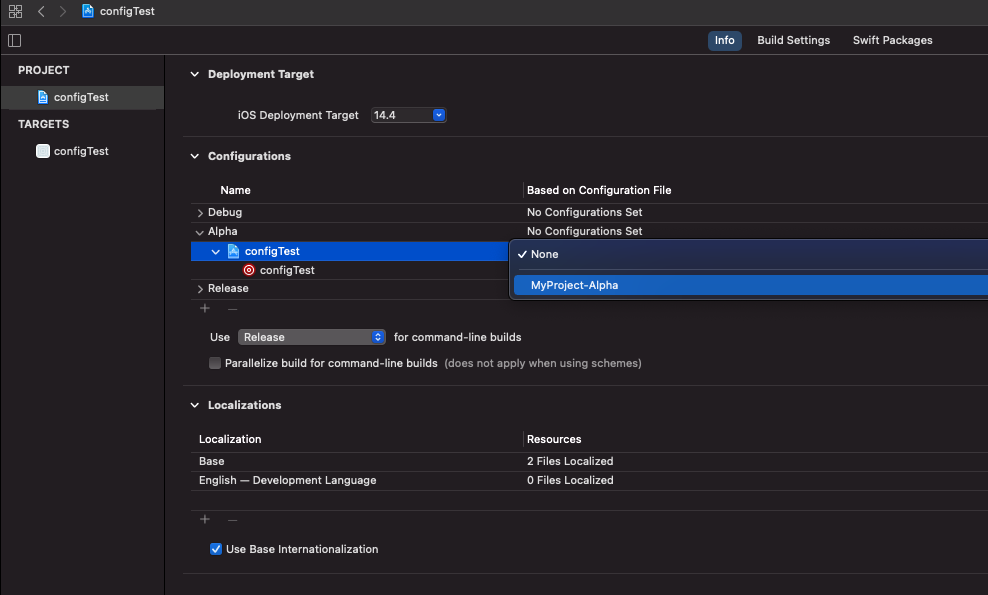This screenshot has width=988, height=595.
Task: Choose MyProject-Alpha configuration file
Action: click(x=751, y=286)
